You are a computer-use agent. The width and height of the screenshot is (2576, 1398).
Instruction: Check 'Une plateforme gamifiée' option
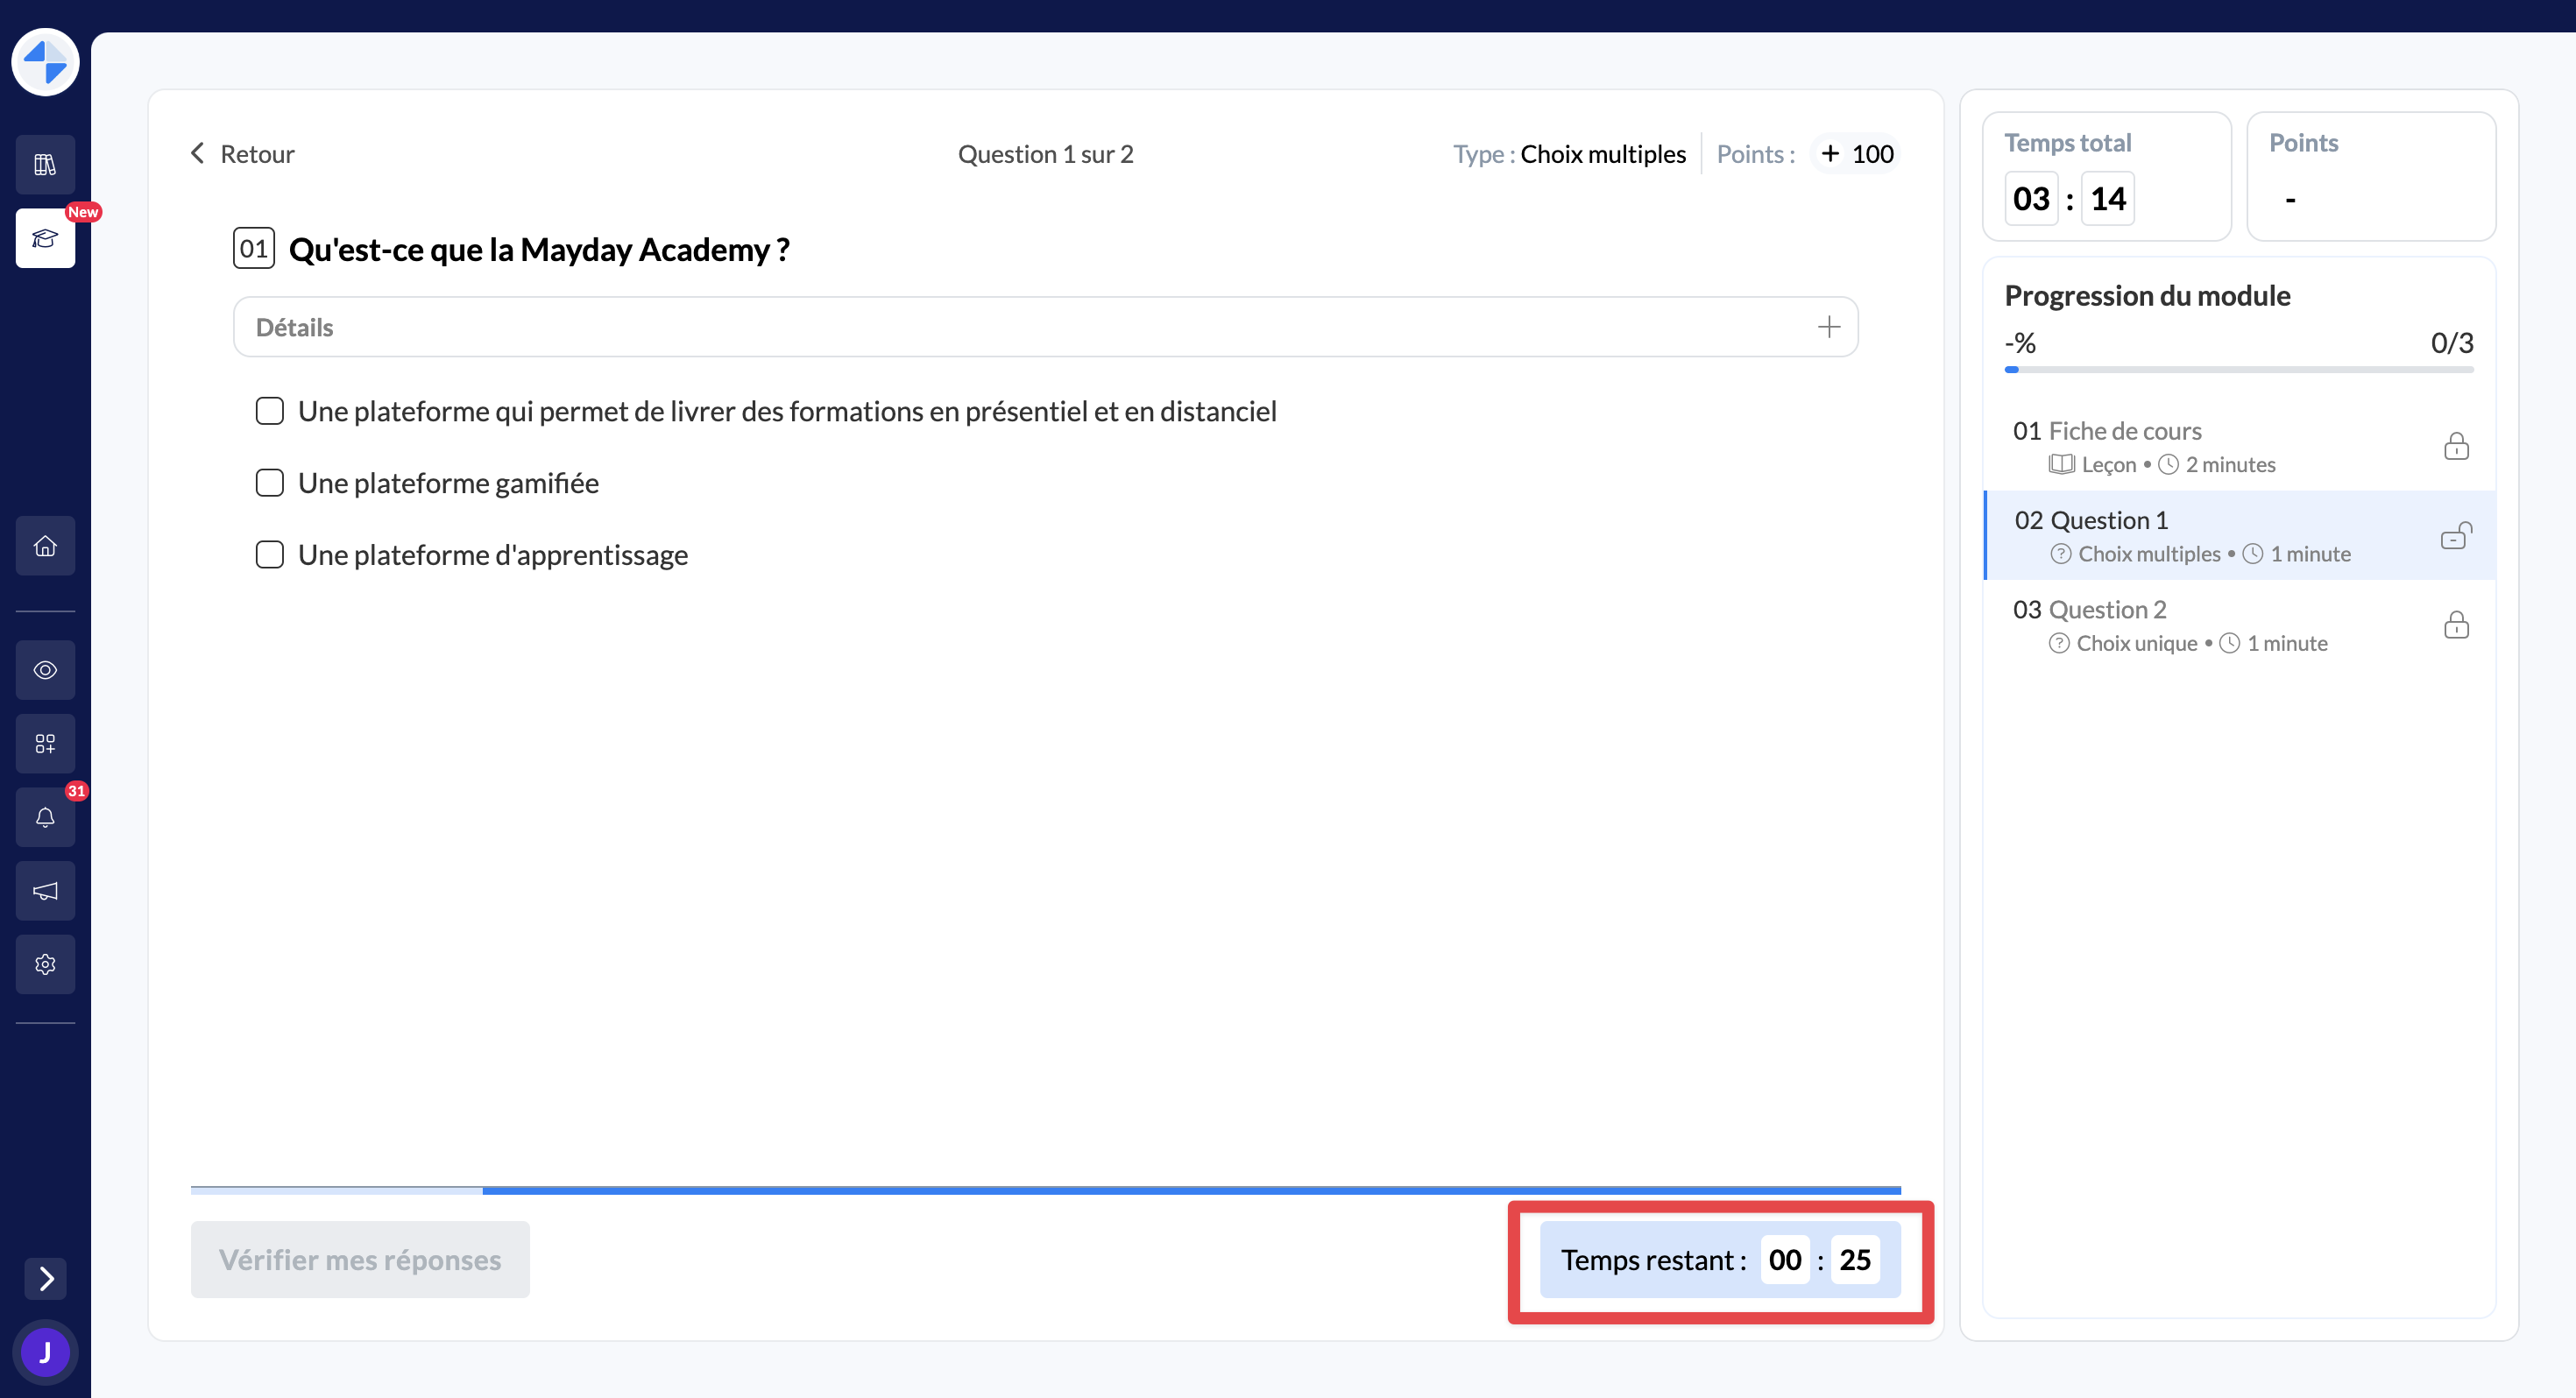tap(270, 483)
